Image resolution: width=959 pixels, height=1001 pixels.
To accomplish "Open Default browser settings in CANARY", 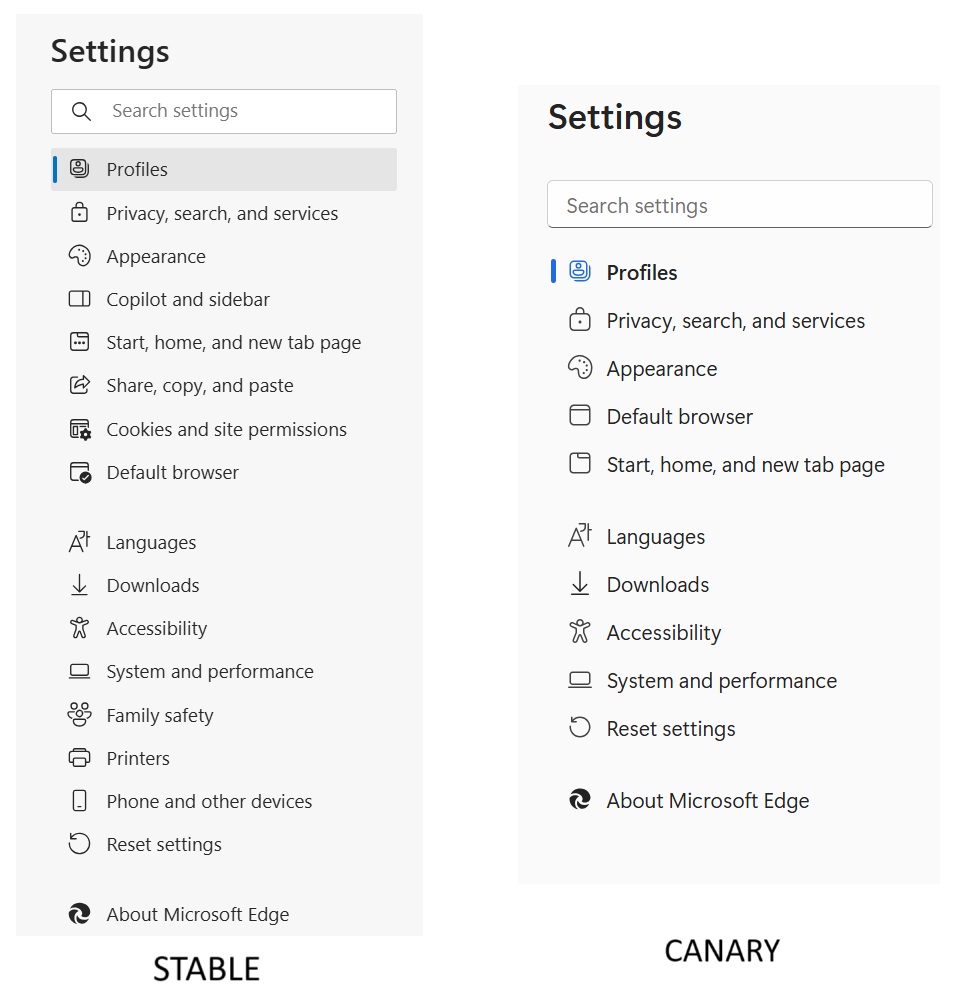I will click(x=680, y=416).
